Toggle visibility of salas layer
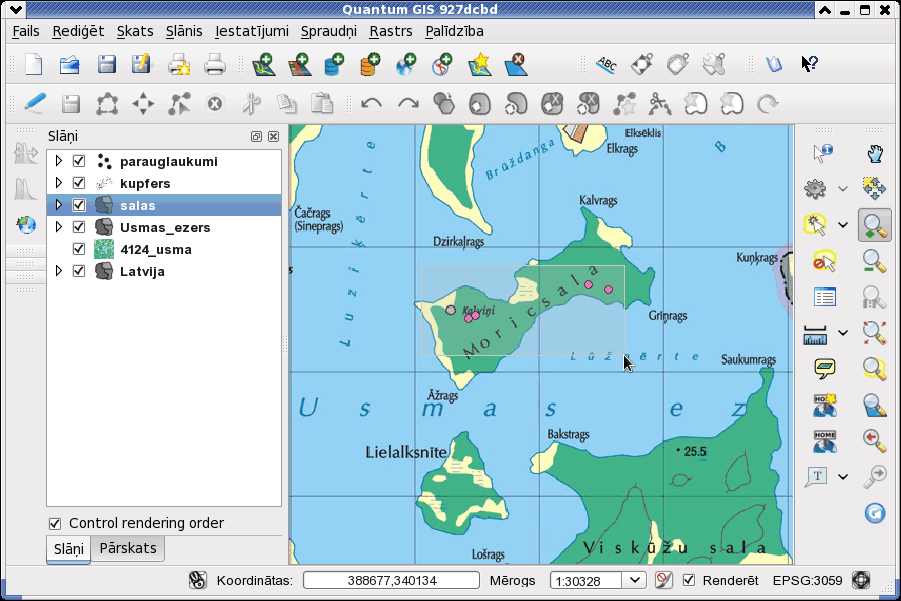 pos(79,205)
